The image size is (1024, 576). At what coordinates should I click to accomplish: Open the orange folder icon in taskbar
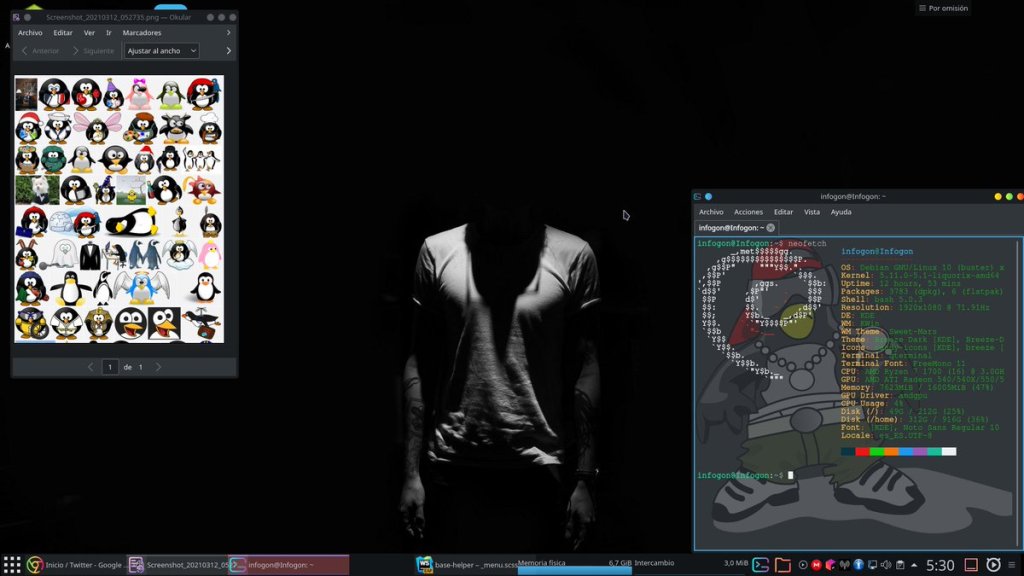[783, 565]
